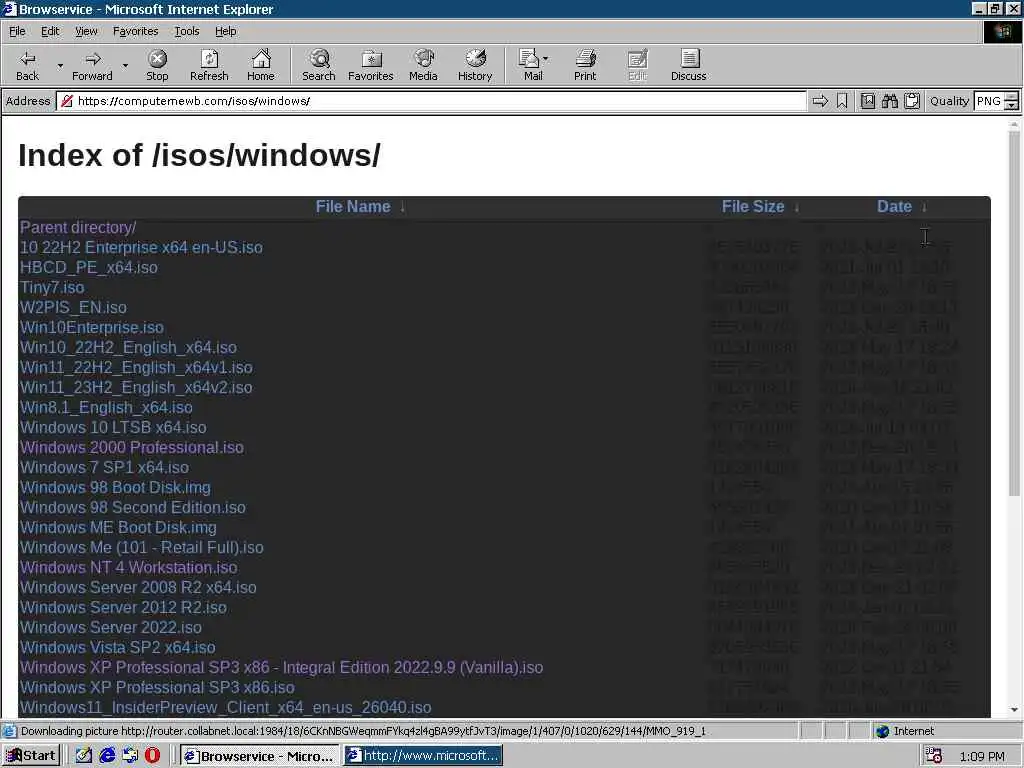Open Windows NT 4 Workstation.iso
1024x768 pixels.
click(129, 568)
